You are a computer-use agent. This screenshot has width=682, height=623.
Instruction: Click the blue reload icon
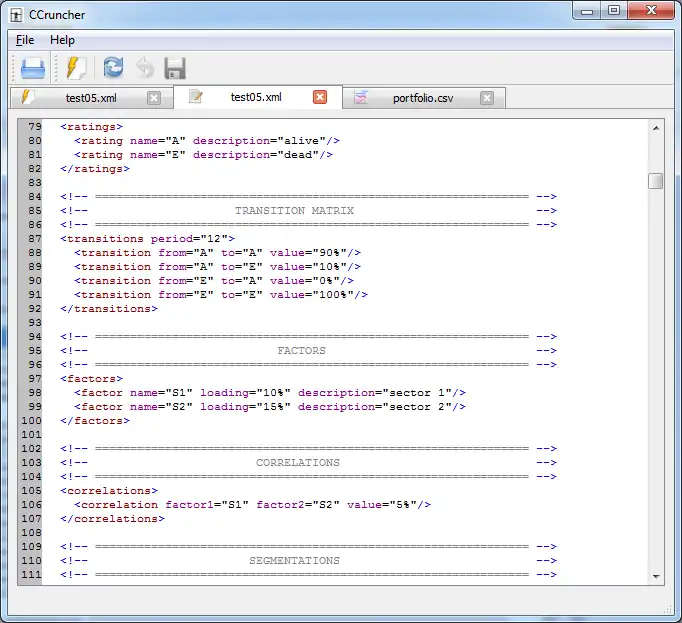tap(113, 68)
